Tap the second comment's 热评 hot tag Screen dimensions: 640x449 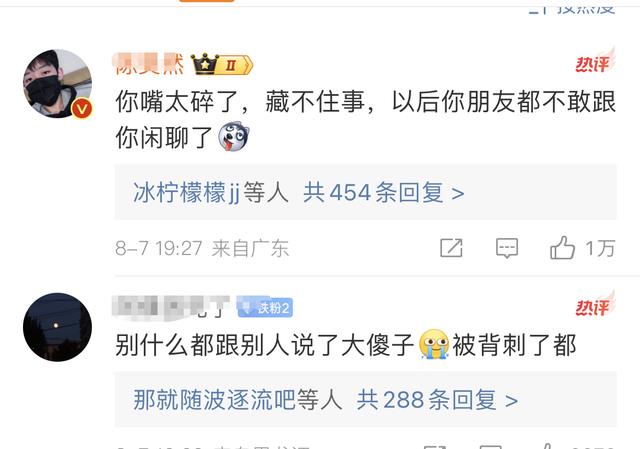tap(595, 305)
